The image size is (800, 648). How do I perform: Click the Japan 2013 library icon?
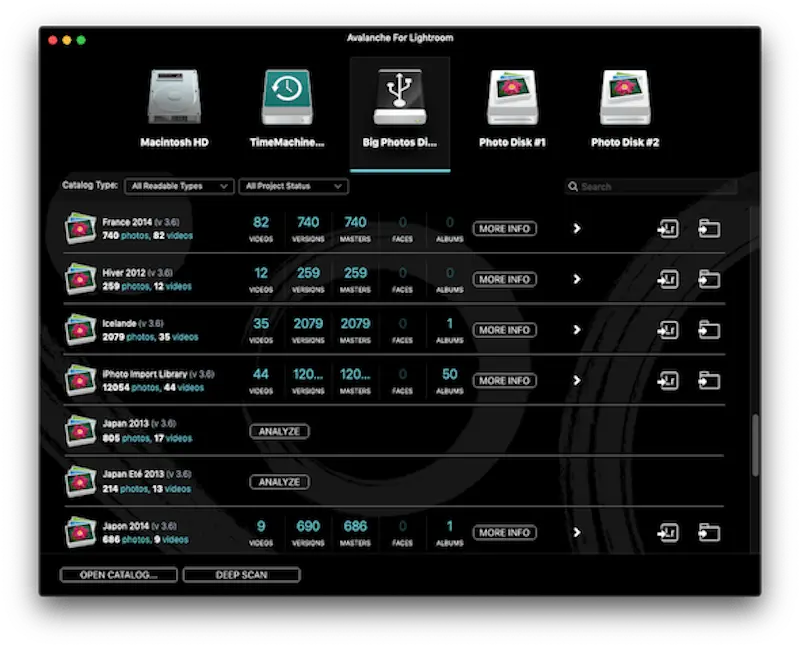point(80,431)
